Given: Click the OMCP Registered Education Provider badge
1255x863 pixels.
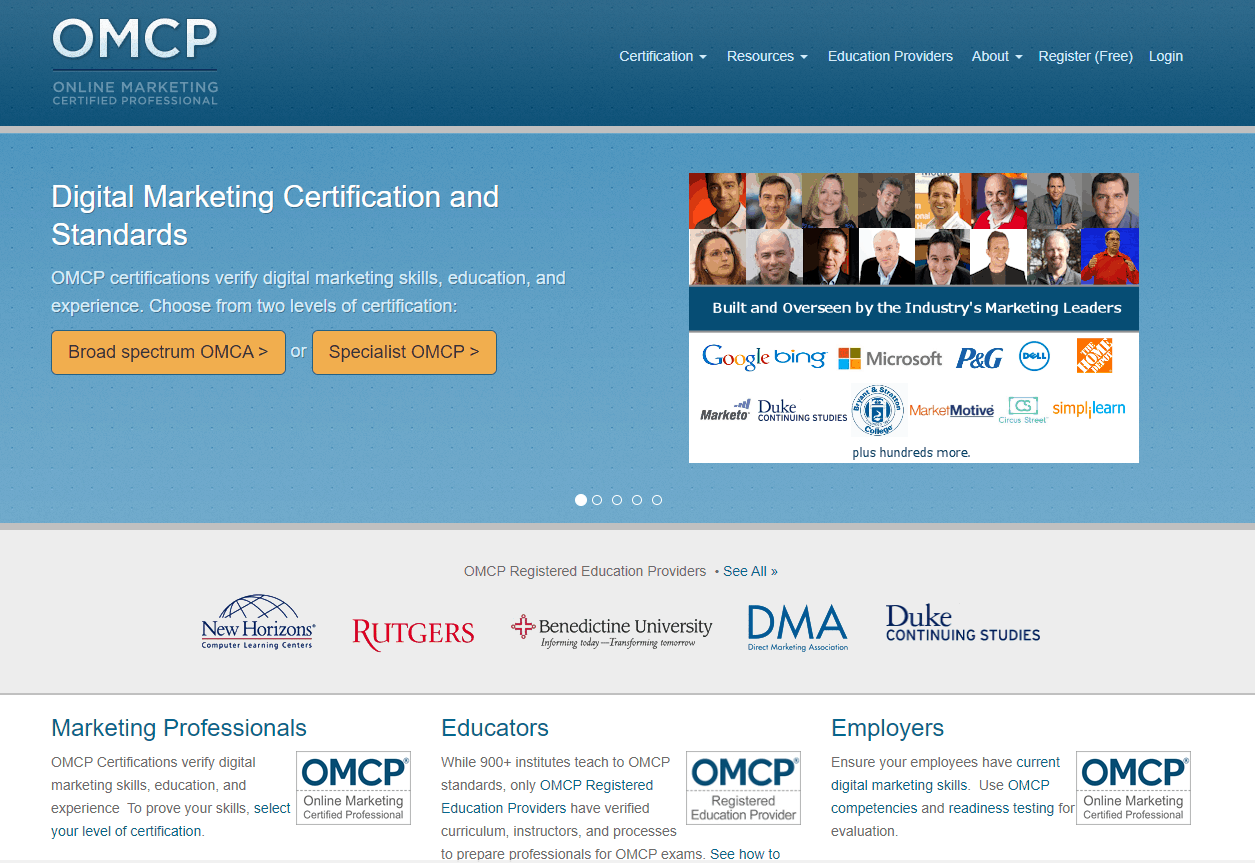Looking at the screenshot, I should pos(743,788).
